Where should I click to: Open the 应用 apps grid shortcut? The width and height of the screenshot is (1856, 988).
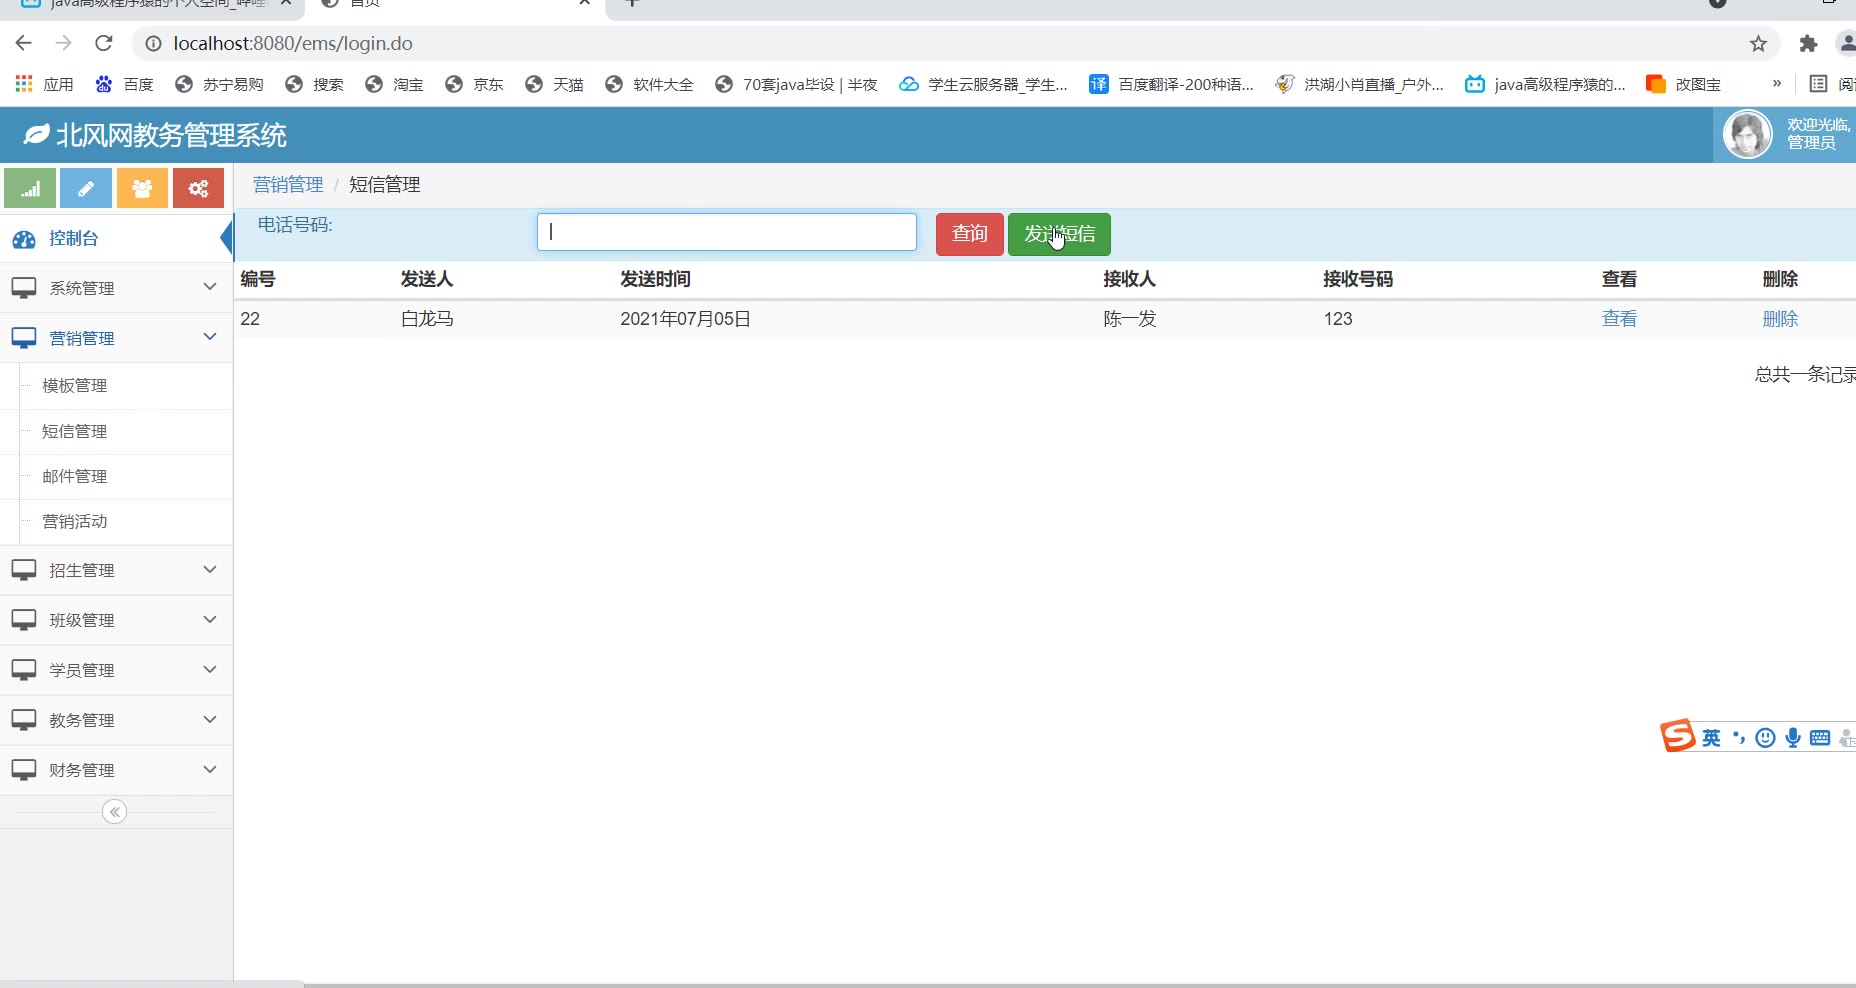44,84
